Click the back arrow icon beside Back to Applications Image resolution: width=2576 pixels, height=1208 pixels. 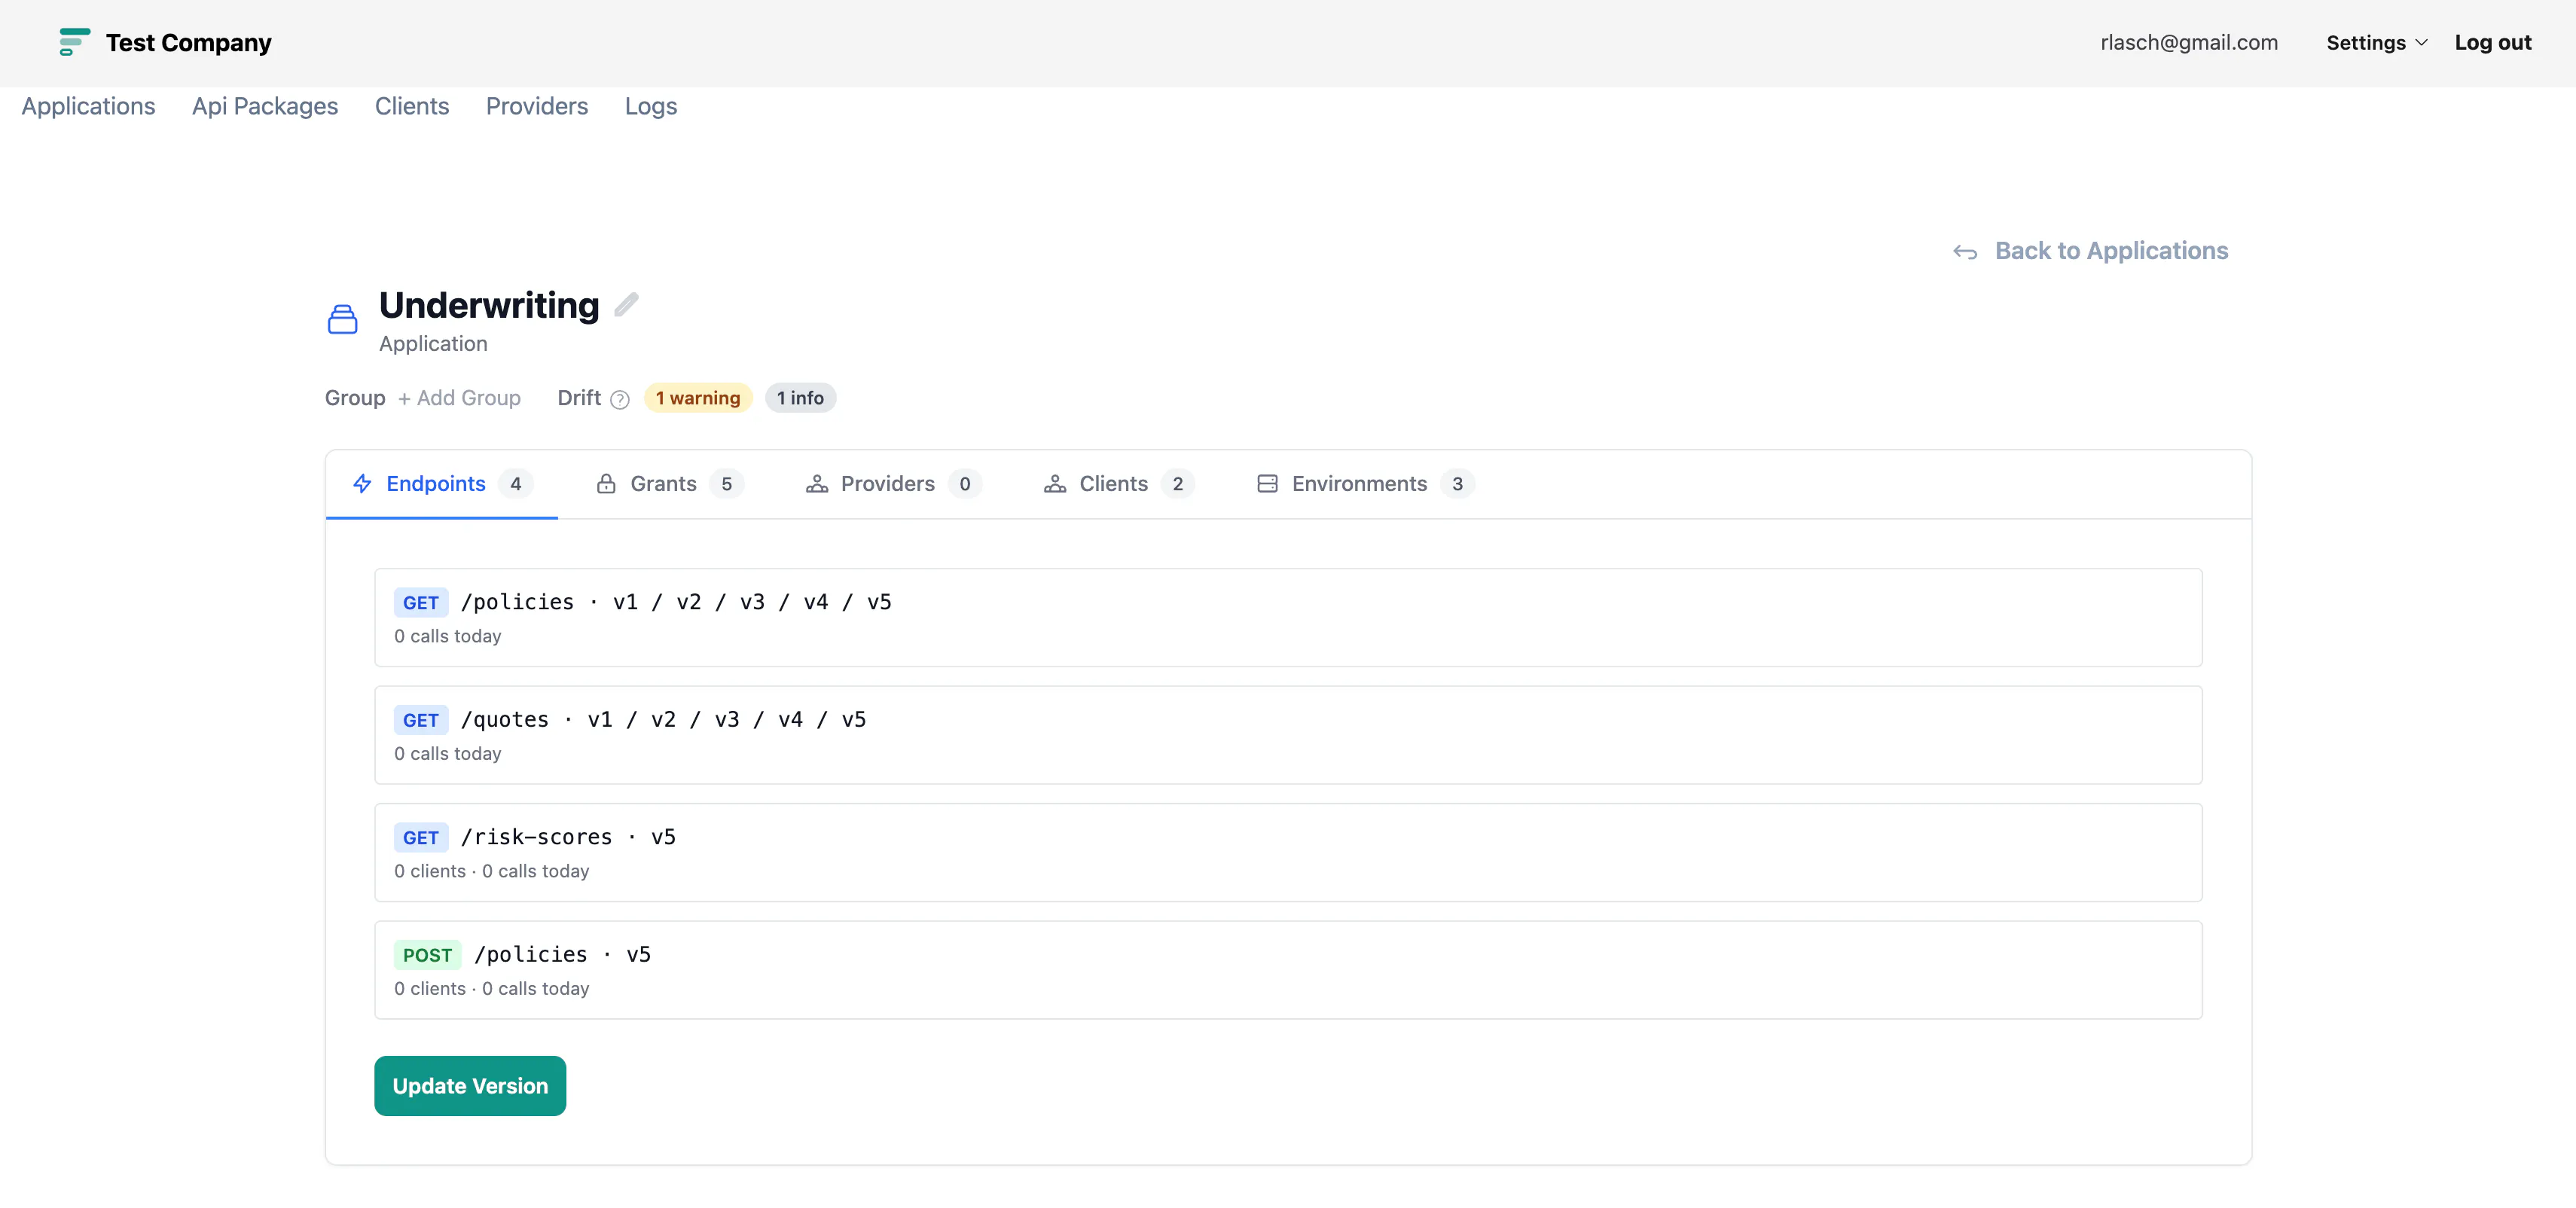coord(1965,252)
